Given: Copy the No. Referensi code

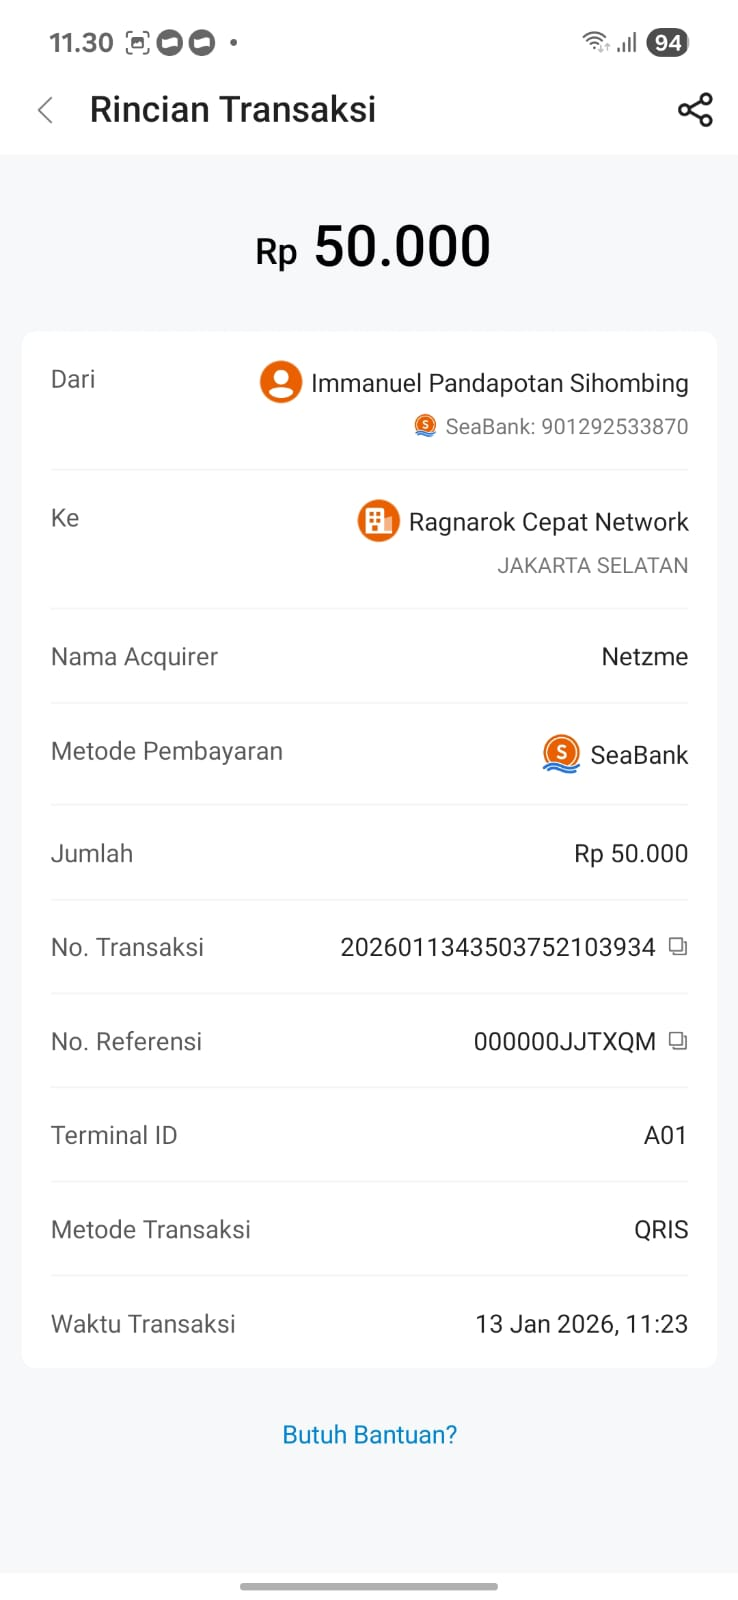Looking at the screenshot, I should 678,1041.
